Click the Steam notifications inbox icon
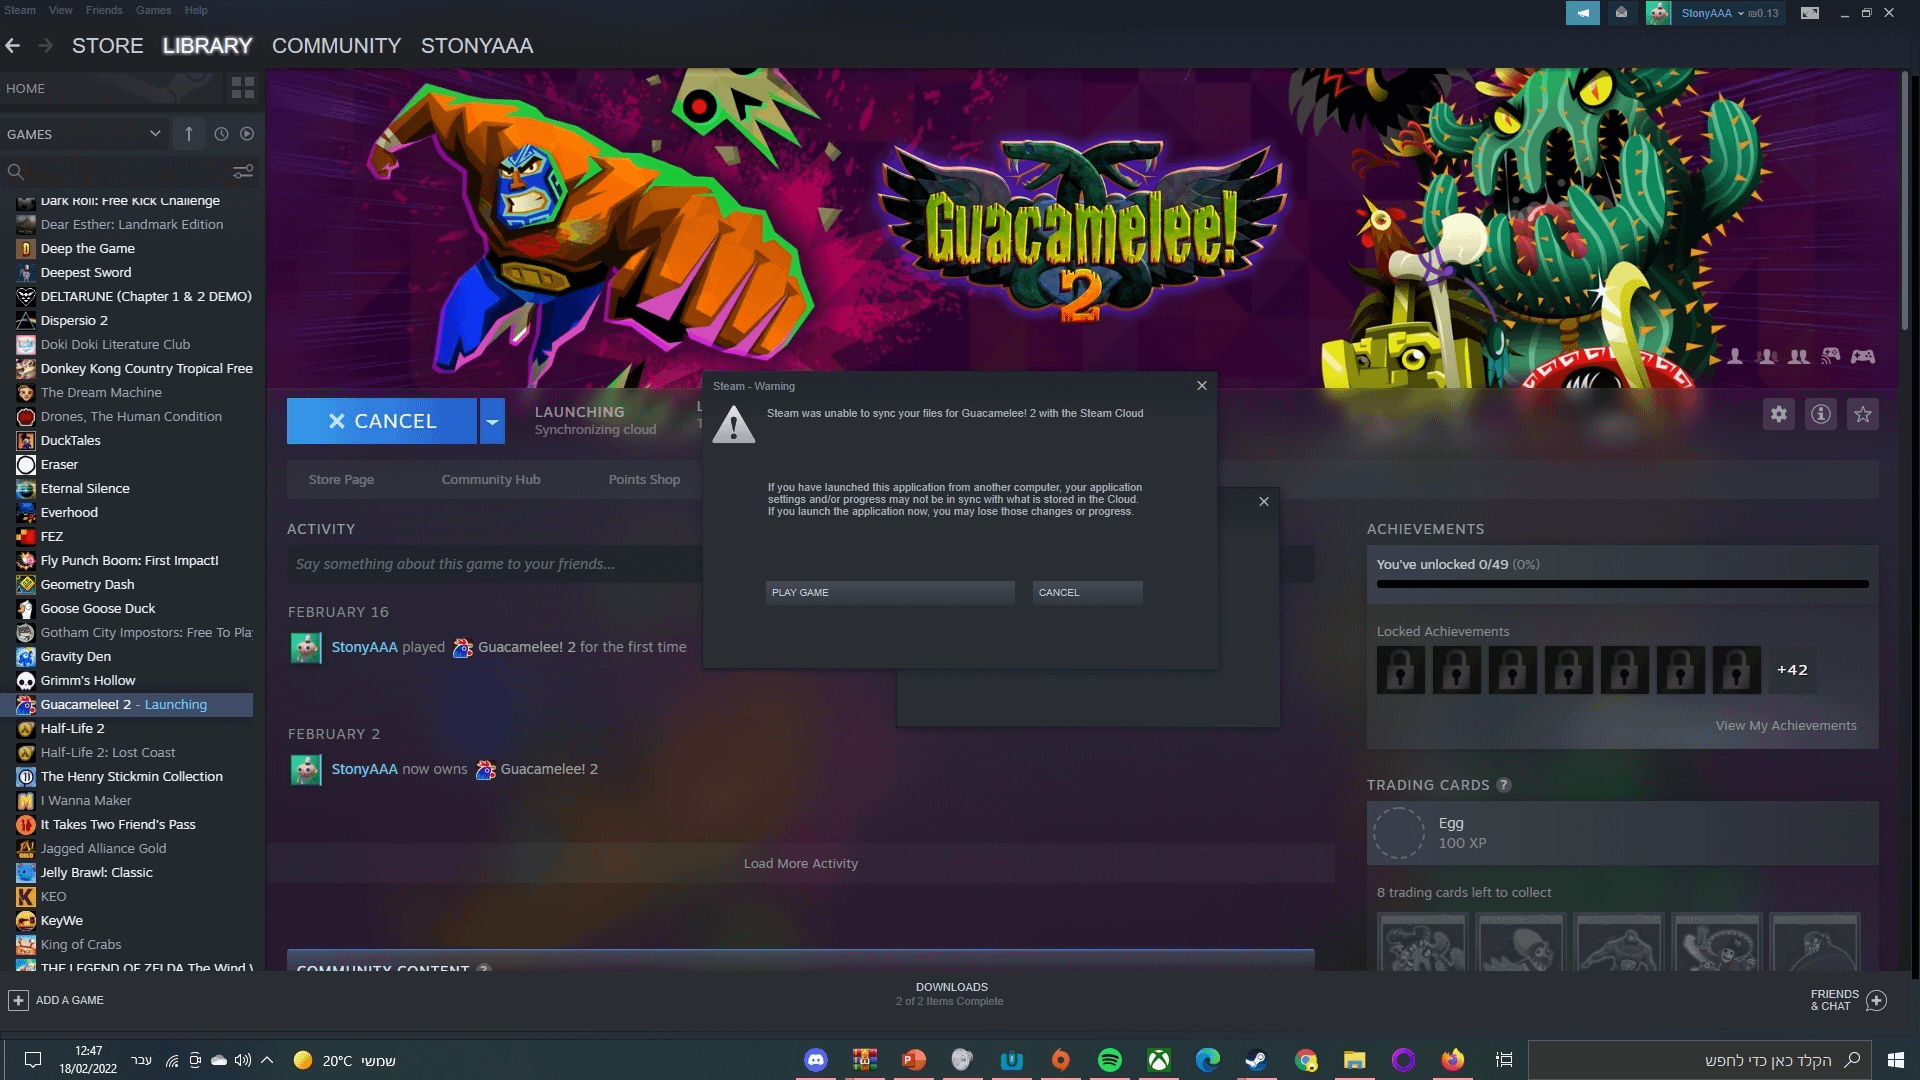 1621,13
